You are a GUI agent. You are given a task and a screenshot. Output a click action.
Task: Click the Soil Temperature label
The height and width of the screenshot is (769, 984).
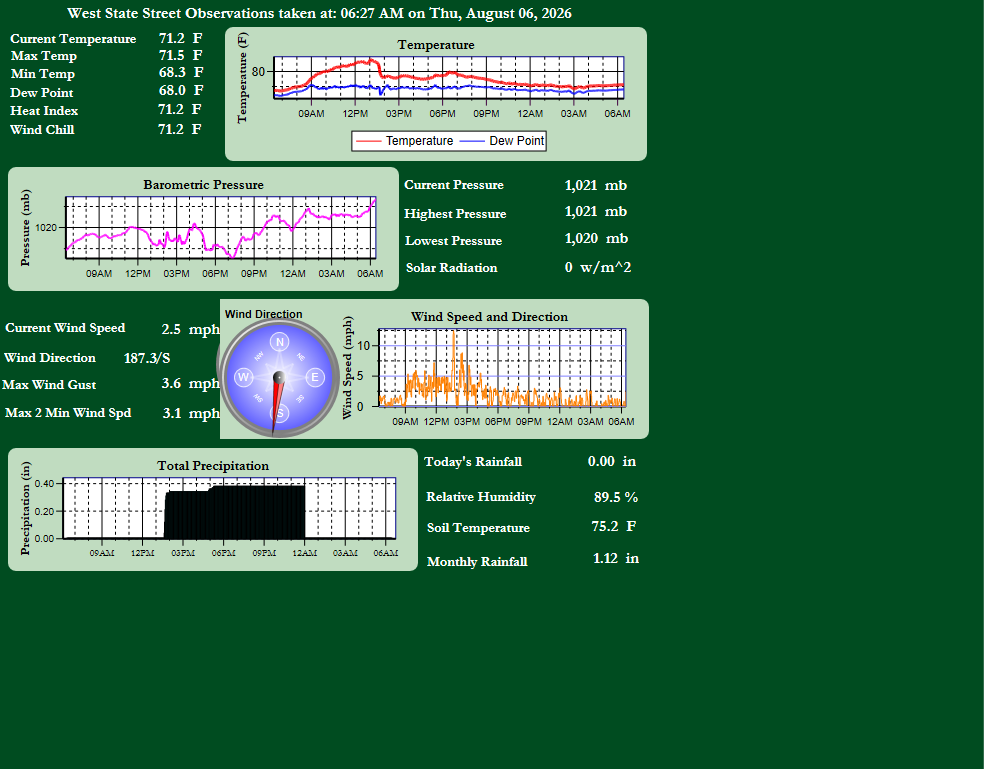click(478, 527)
